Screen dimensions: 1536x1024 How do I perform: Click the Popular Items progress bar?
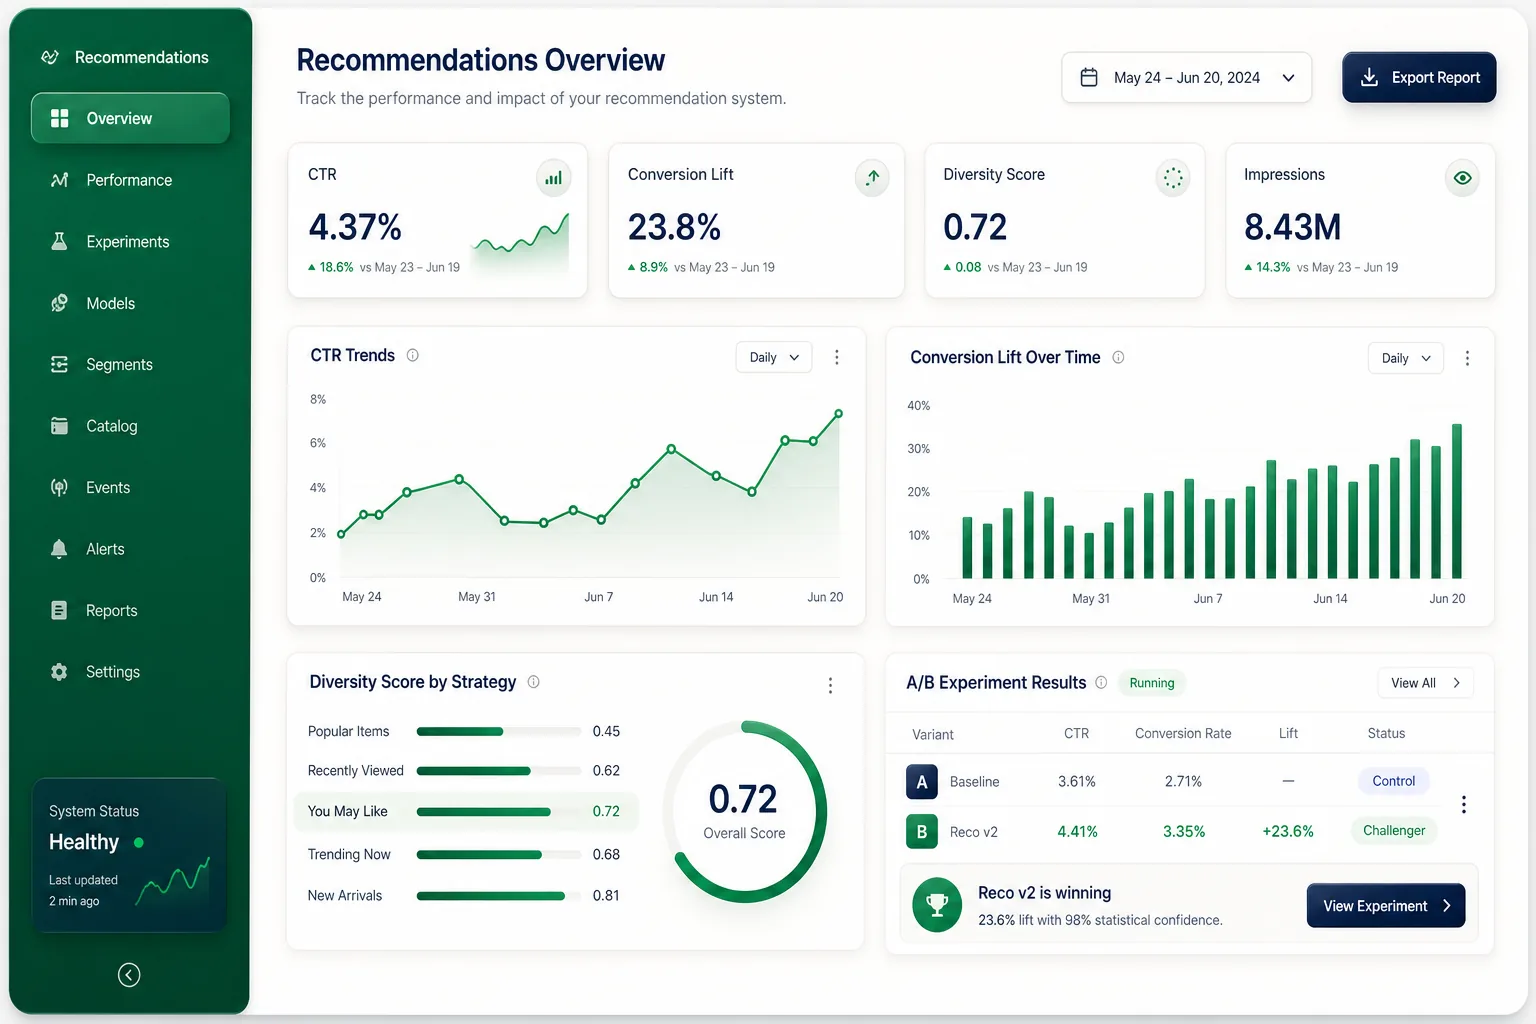click(499, 732)
